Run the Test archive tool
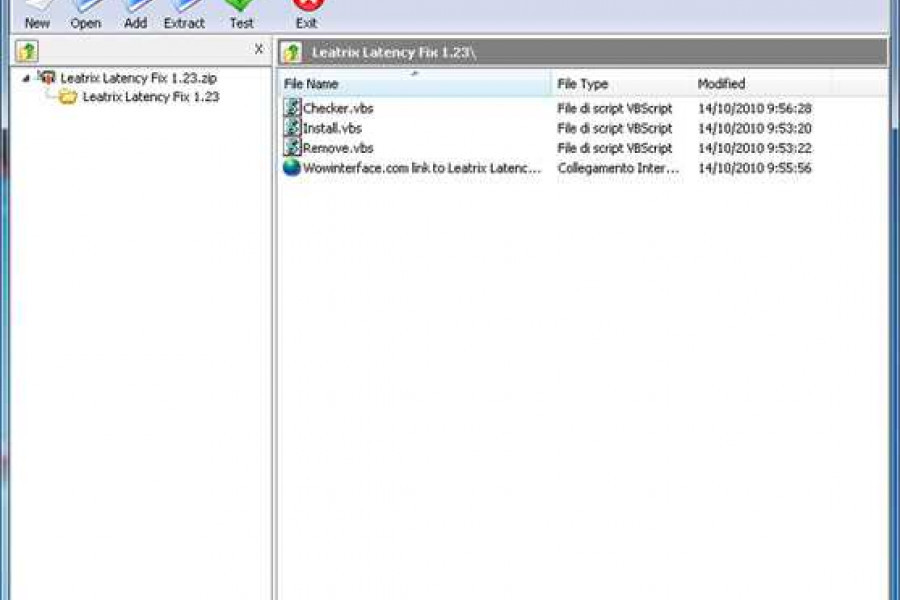This screenshot has height=600, width=900. pyautogui.click(x=241, y=15)
